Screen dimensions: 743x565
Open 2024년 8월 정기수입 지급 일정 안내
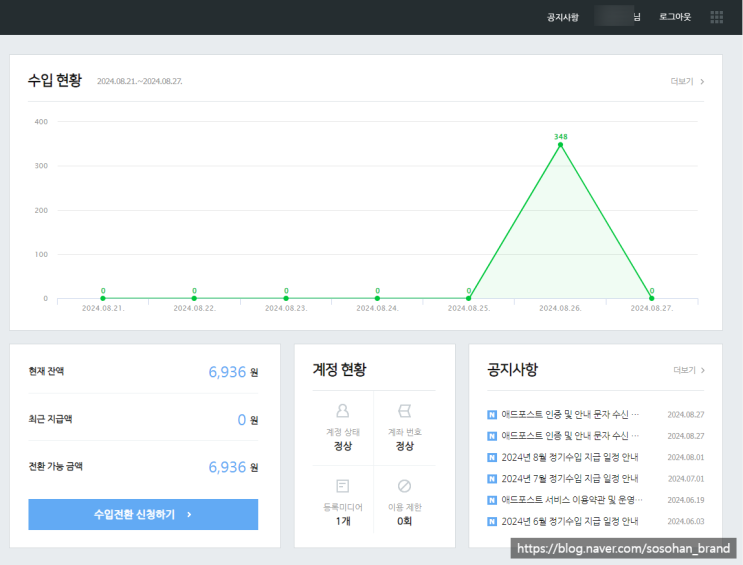[x=570, y=457]
